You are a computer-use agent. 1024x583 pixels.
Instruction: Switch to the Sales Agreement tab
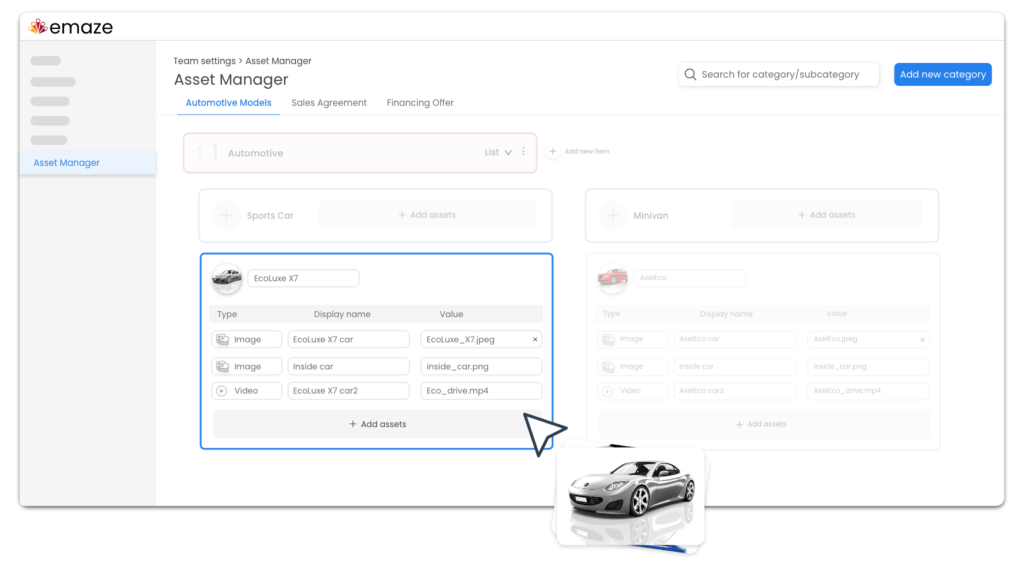(x=329, y=103)
